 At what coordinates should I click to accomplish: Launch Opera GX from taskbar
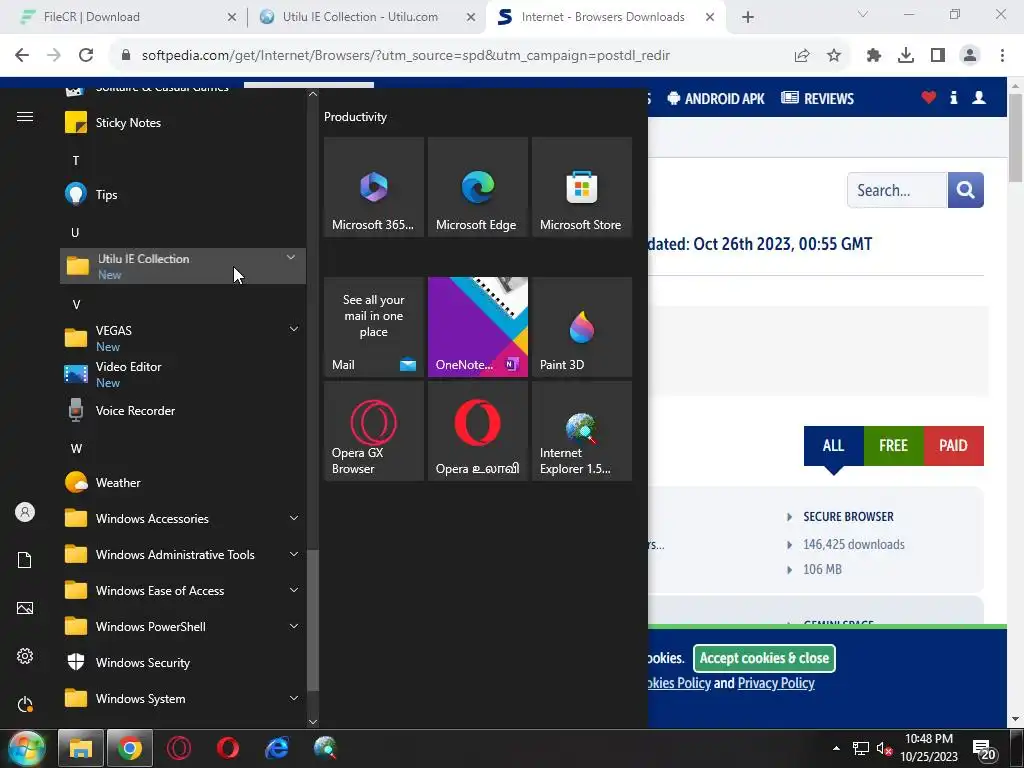click(179, 748)
